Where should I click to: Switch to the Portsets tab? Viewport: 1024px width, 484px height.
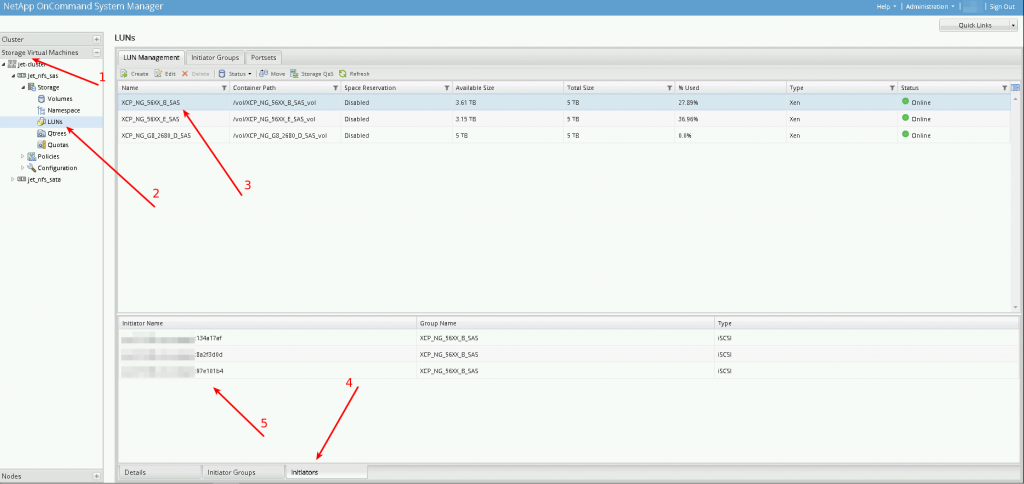point(263,57)
